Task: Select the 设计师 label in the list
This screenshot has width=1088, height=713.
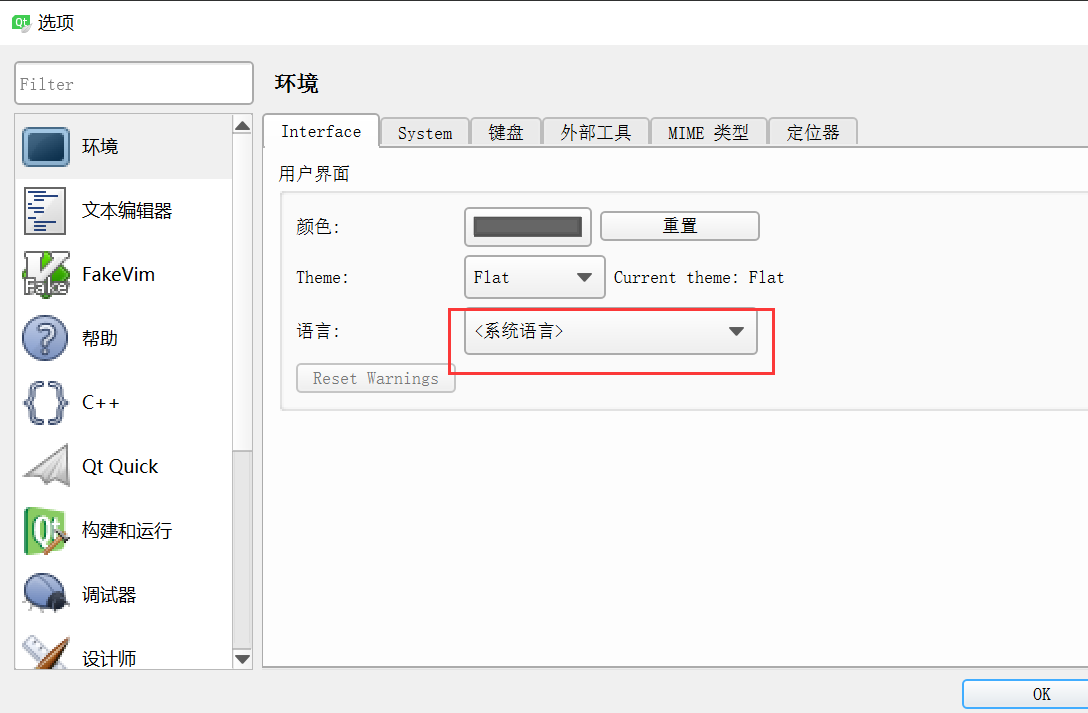Action: 109,658
